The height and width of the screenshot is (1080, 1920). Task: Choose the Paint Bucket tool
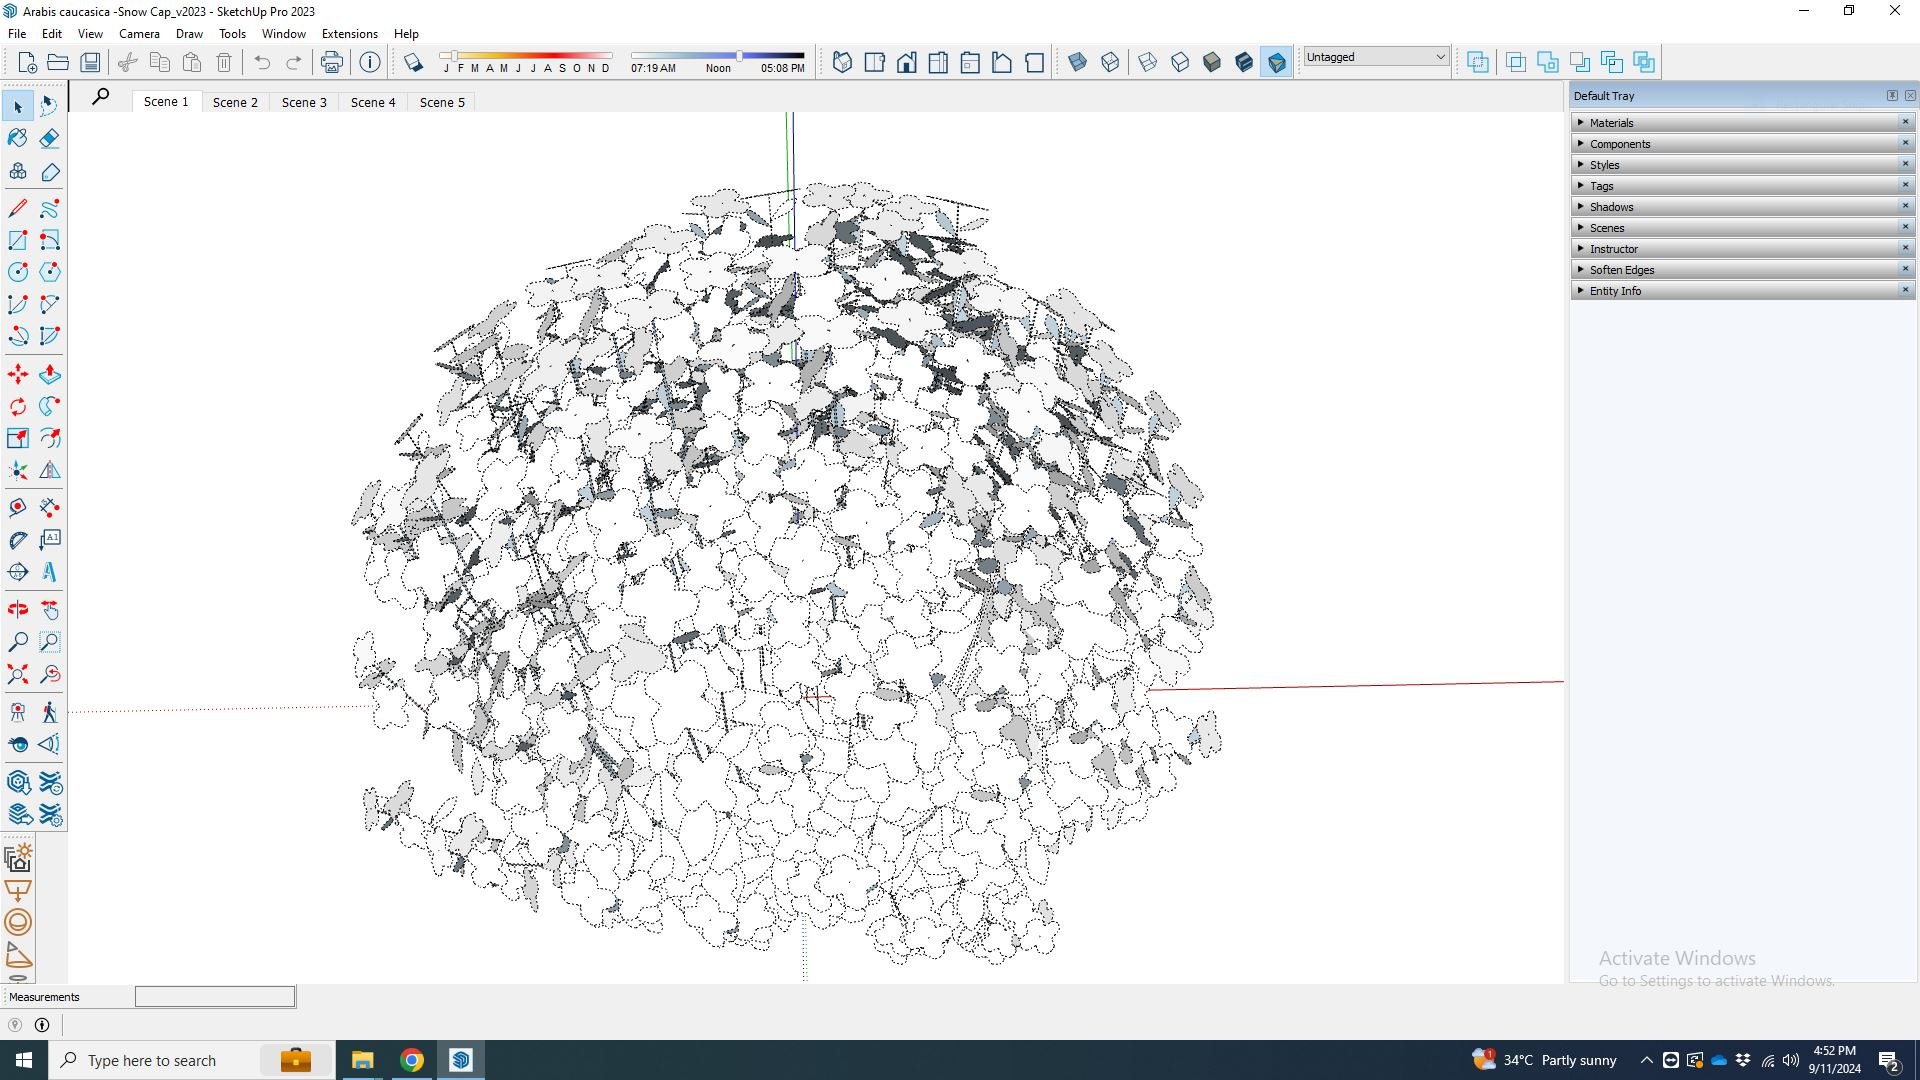(x=18, y=138)
